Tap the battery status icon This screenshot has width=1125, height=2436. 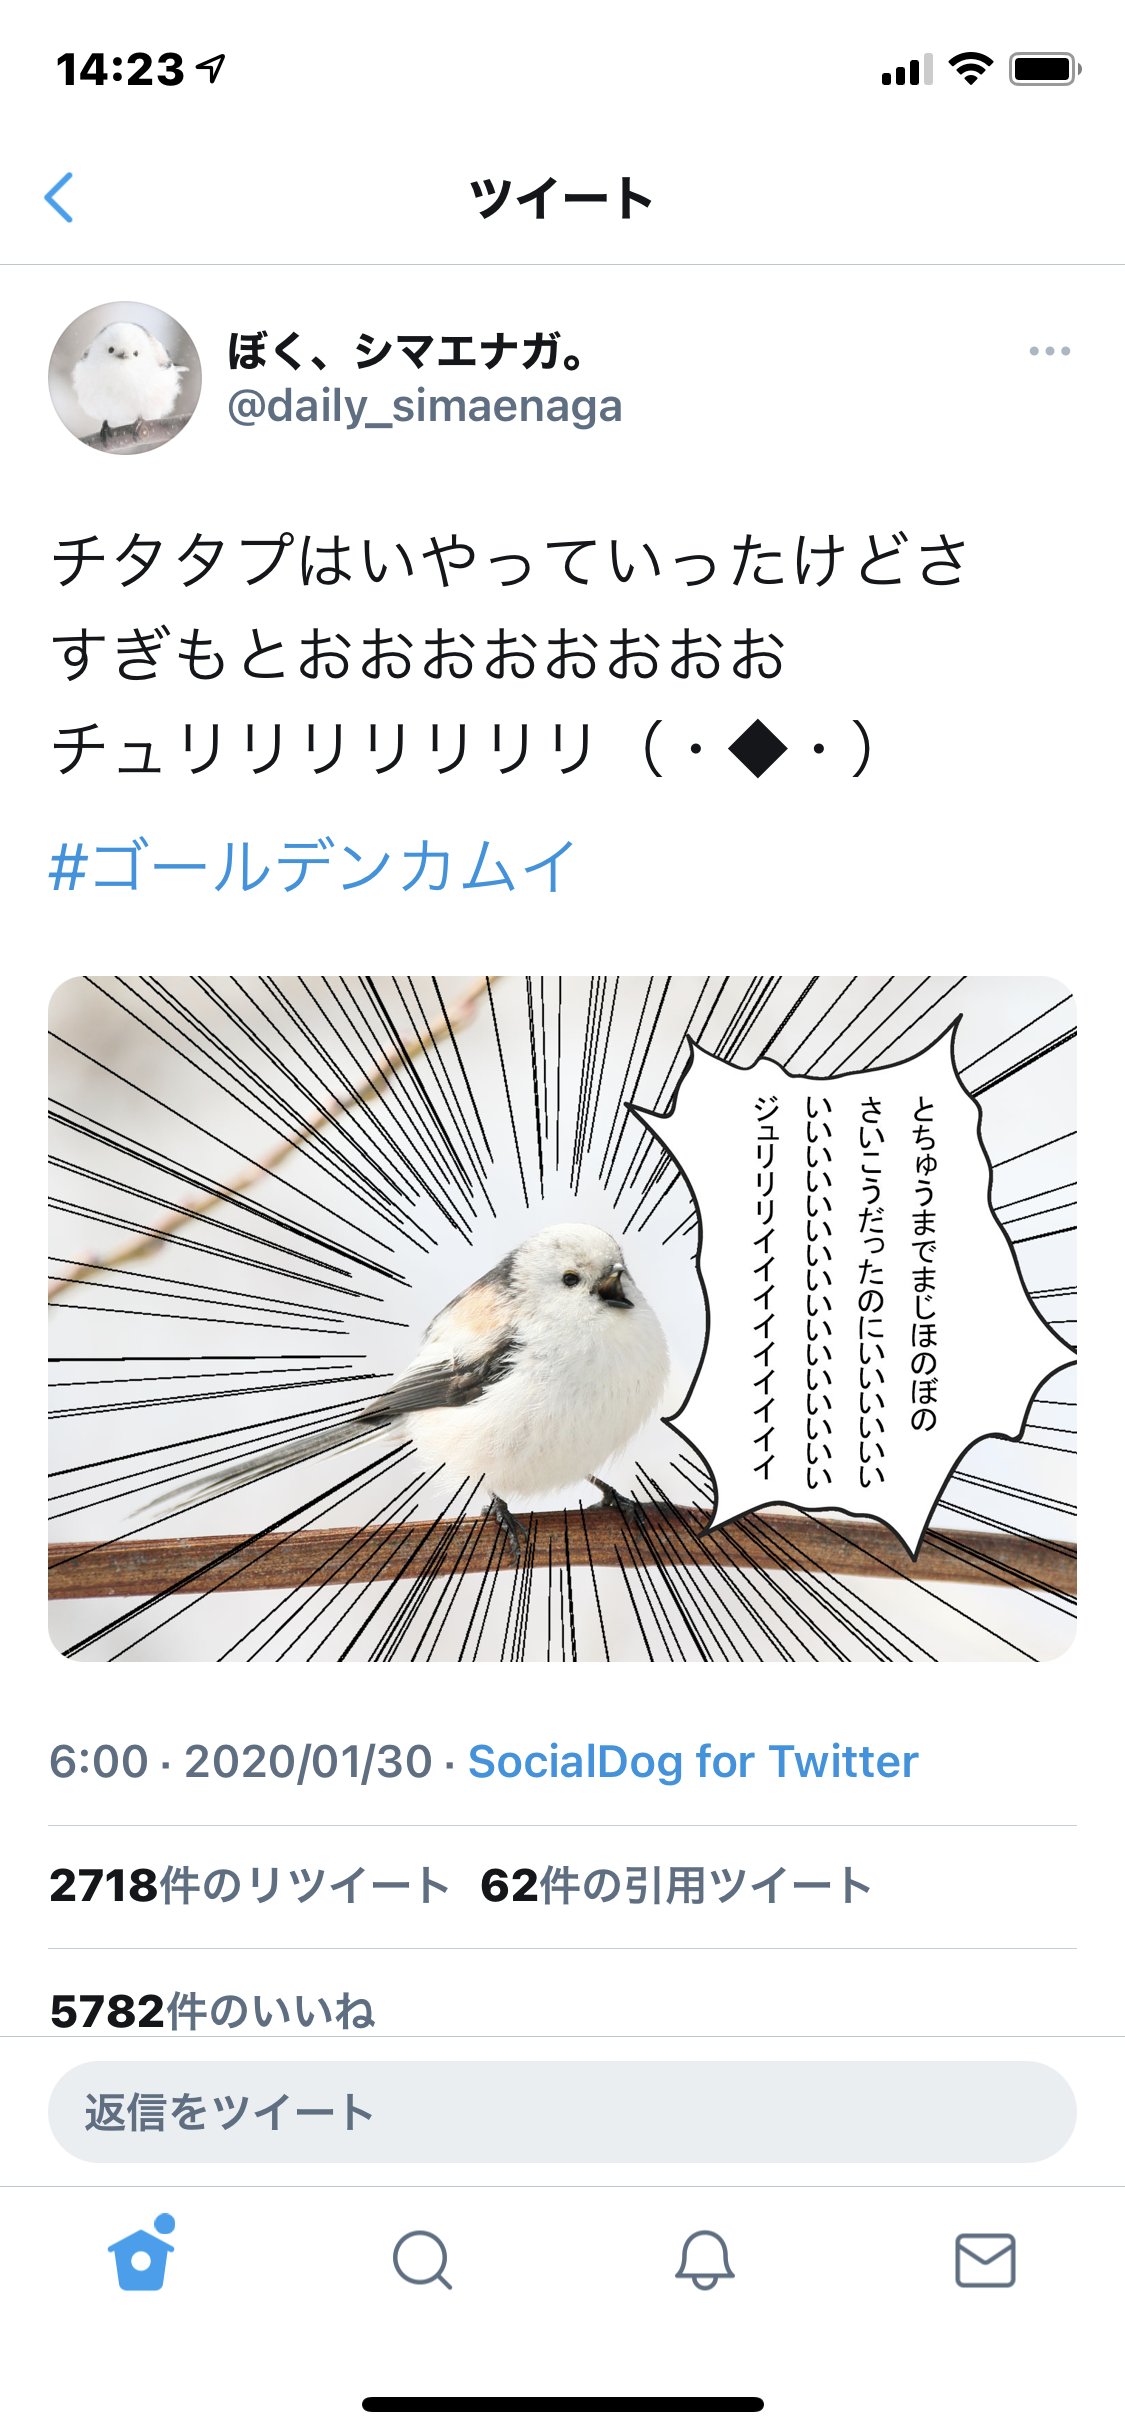pyautogui.click(x=1045, y=69)
